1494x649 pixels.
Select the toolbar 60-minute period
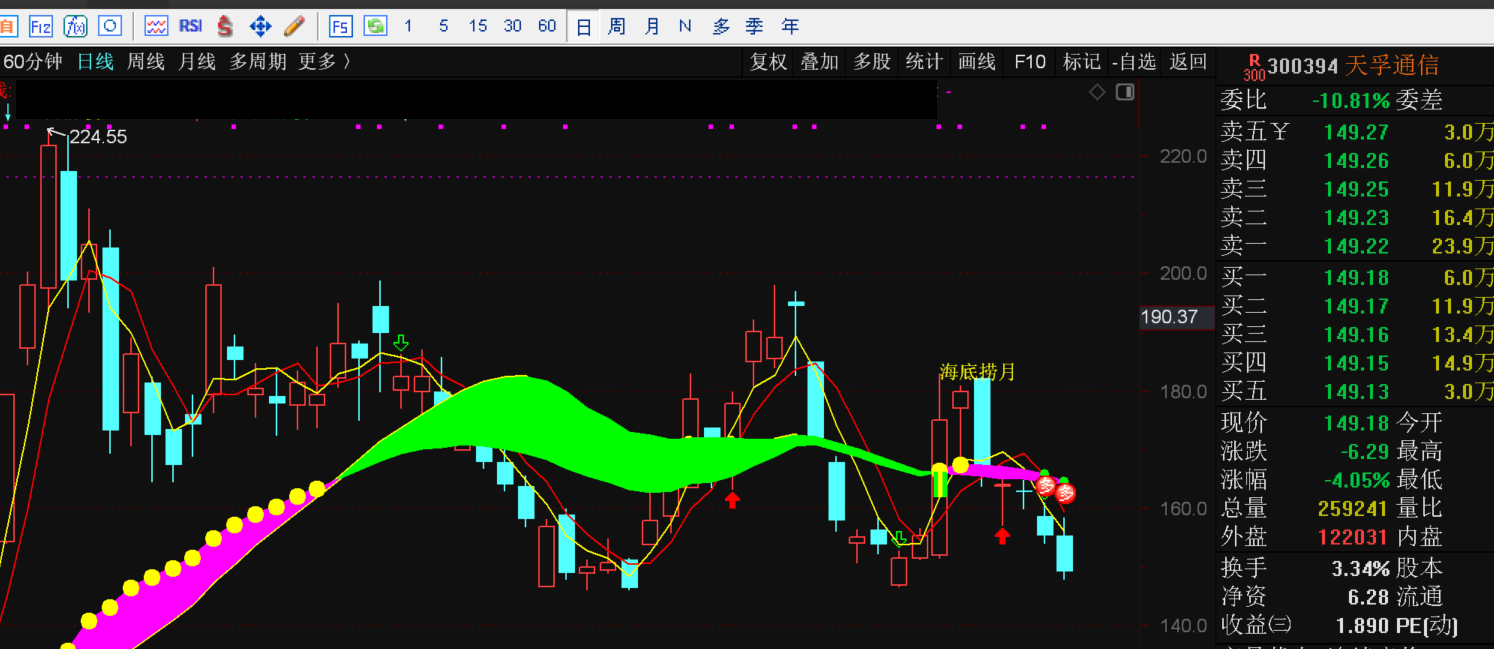point(547,26)
